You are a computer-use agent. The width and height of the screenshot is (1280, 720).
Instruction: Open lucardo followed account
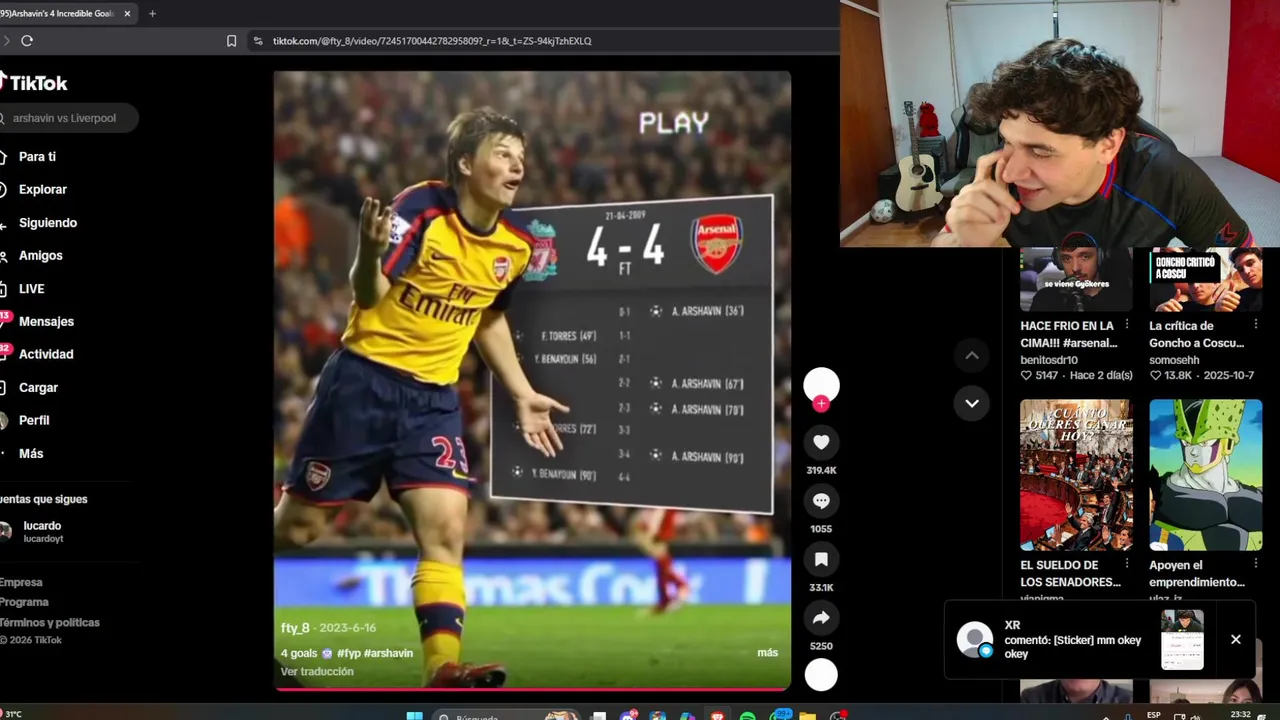click(42, 531)
